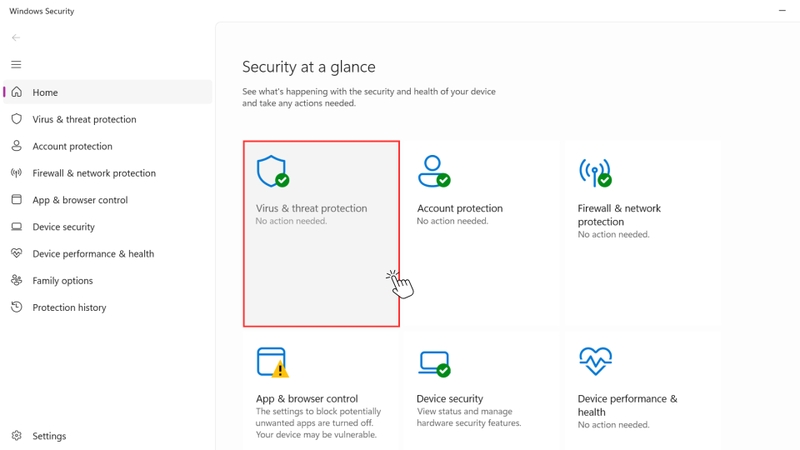Open the Account protection tile title

460,208
